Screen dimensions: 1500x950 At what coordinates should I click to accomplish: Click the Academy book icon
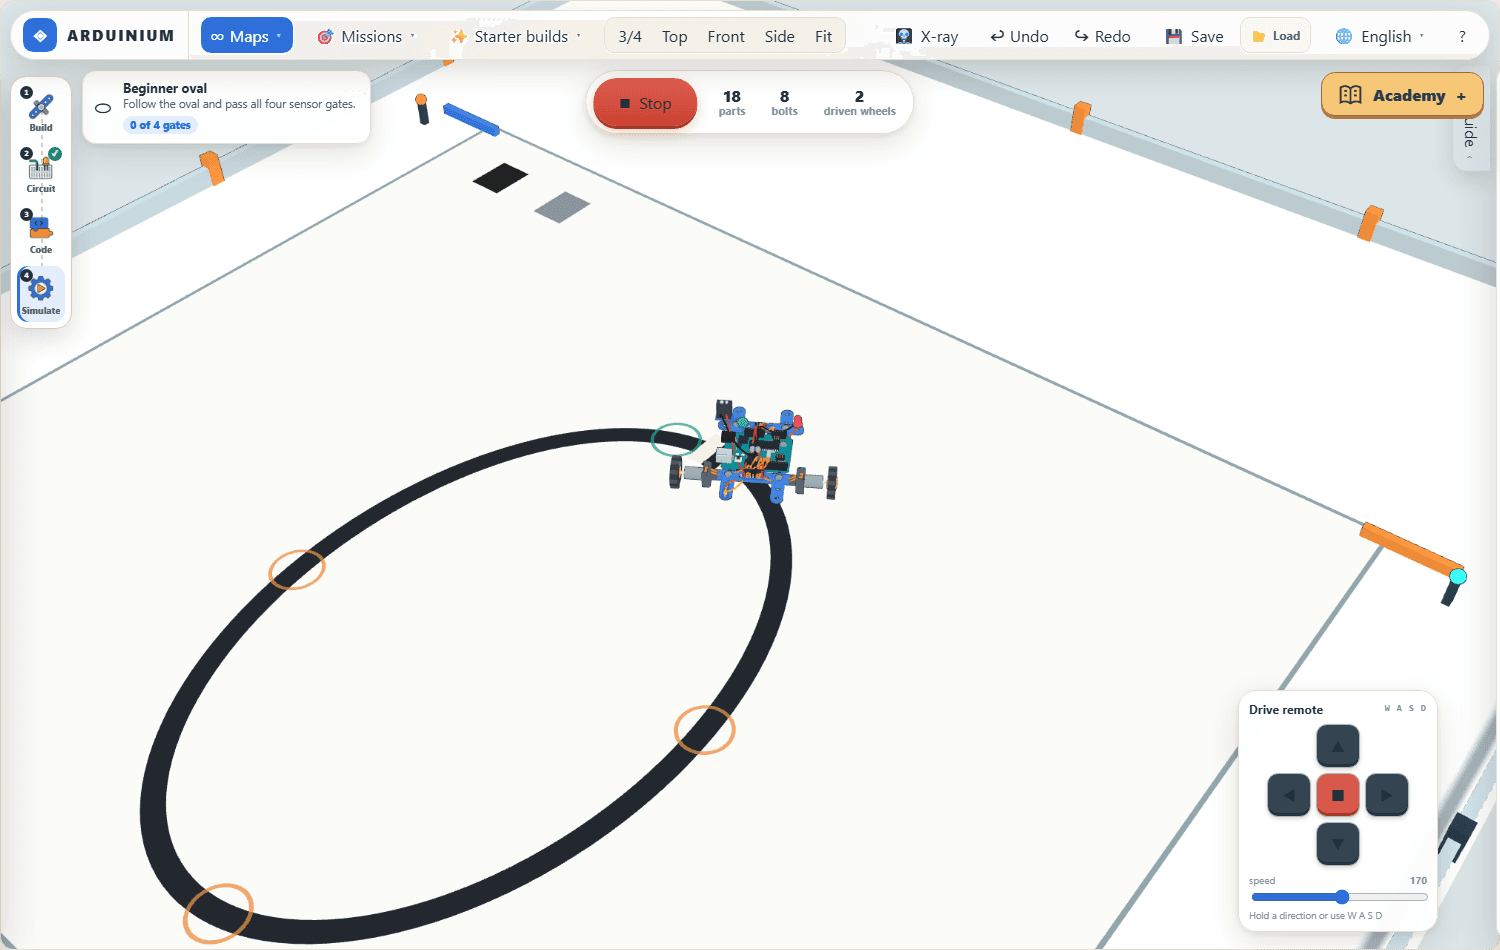click(x=1350, y=95)
